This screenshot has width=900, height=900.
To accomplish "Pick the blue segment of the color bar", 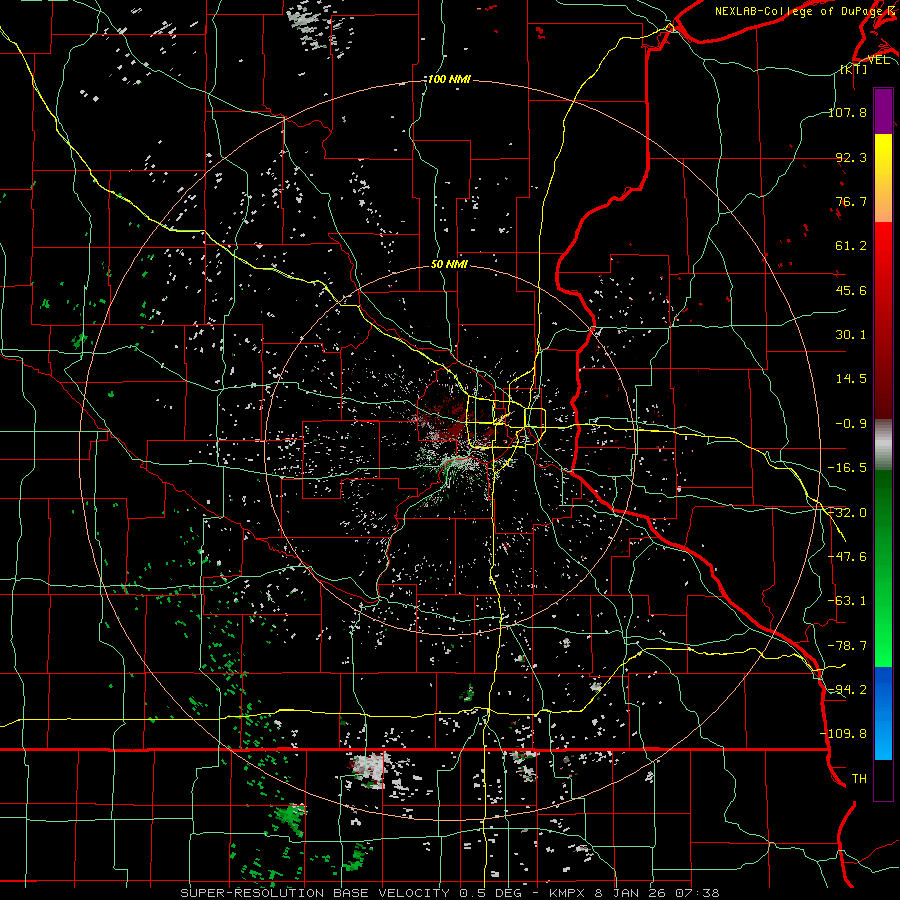I will point(883,713).
